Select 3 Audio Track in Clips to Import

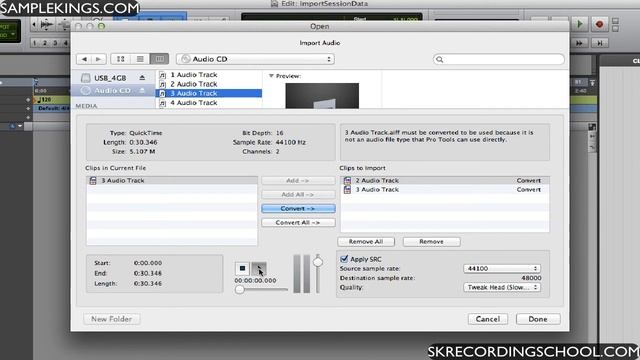click(x=445, y=190)
